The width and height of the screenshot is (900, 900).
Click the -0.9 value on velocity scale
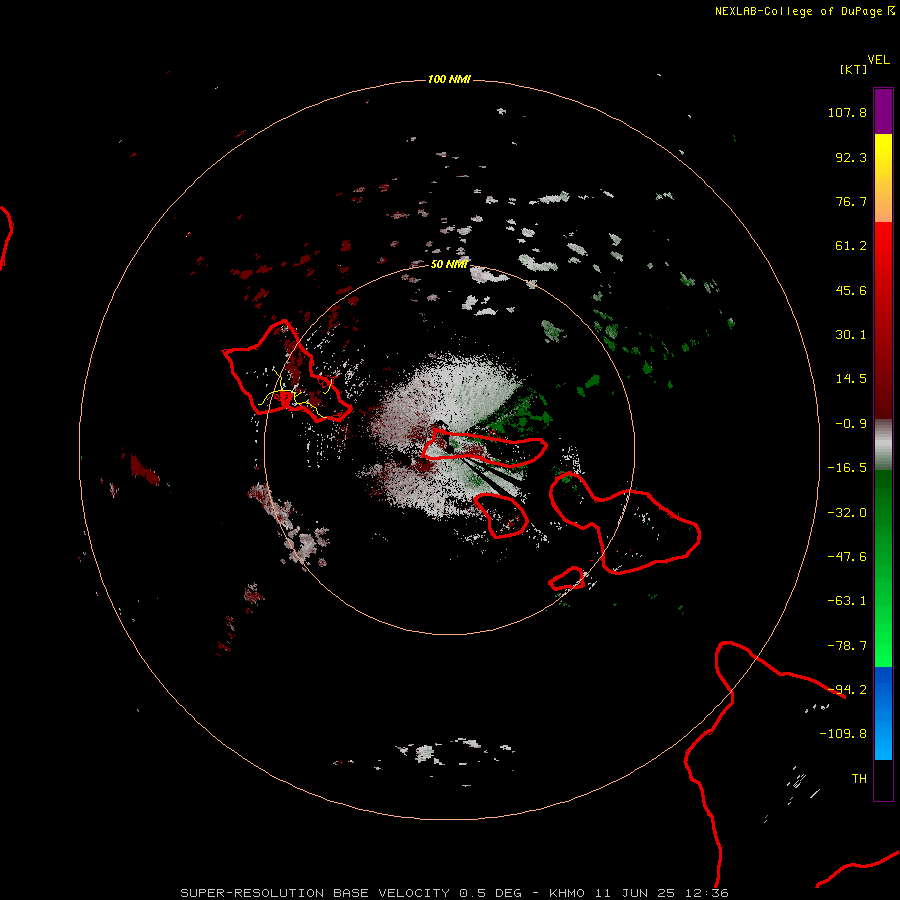pos(851,424)
